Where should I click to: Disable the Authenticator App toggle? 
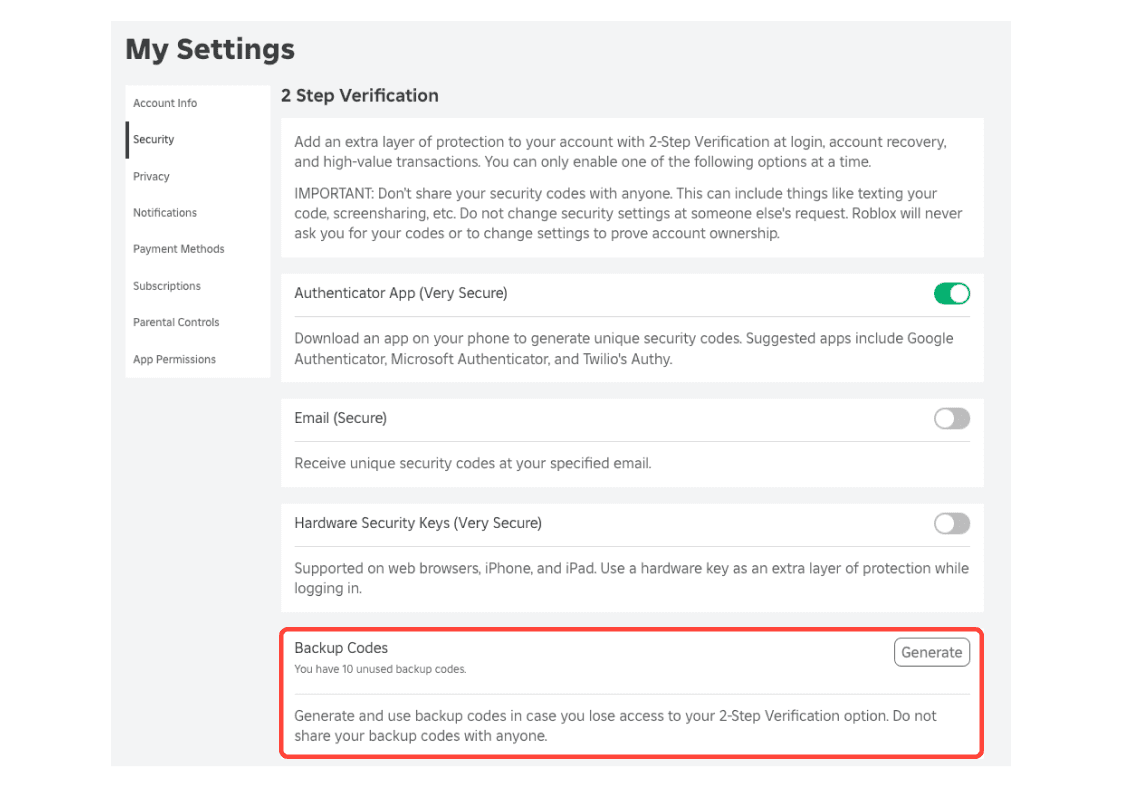coord(951,293)
